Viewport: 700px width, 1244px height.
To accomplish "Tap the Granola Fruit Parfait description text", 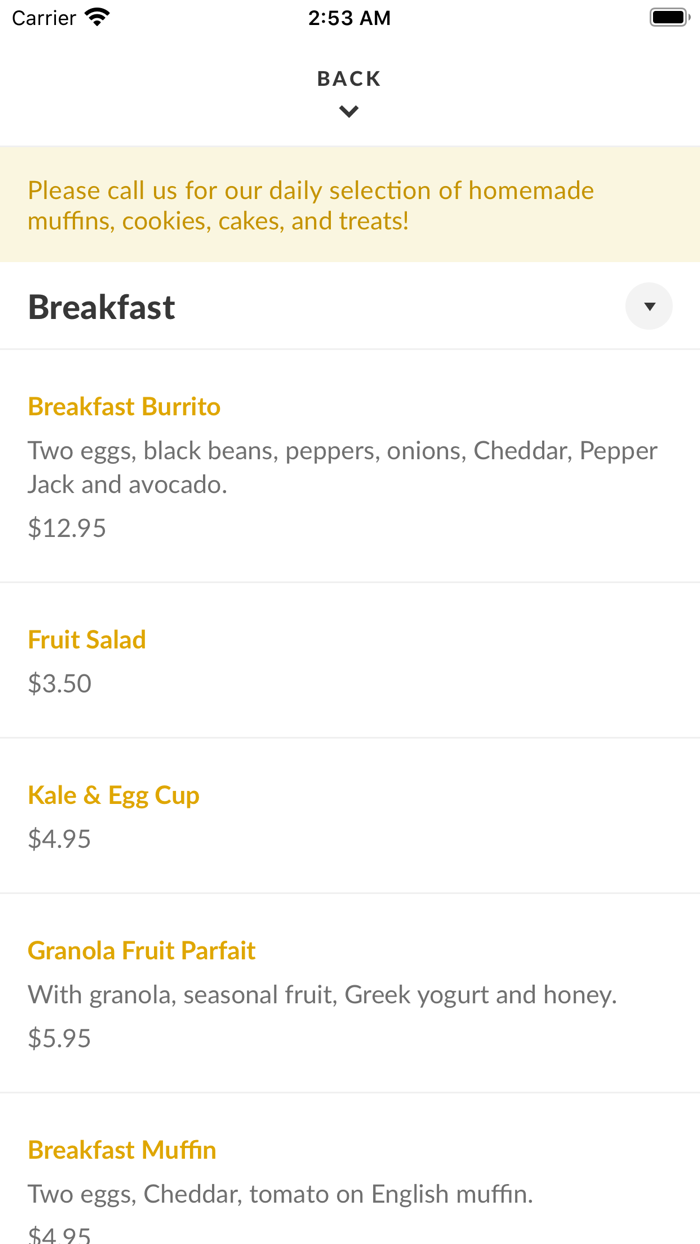I will [x=322, y=995].
